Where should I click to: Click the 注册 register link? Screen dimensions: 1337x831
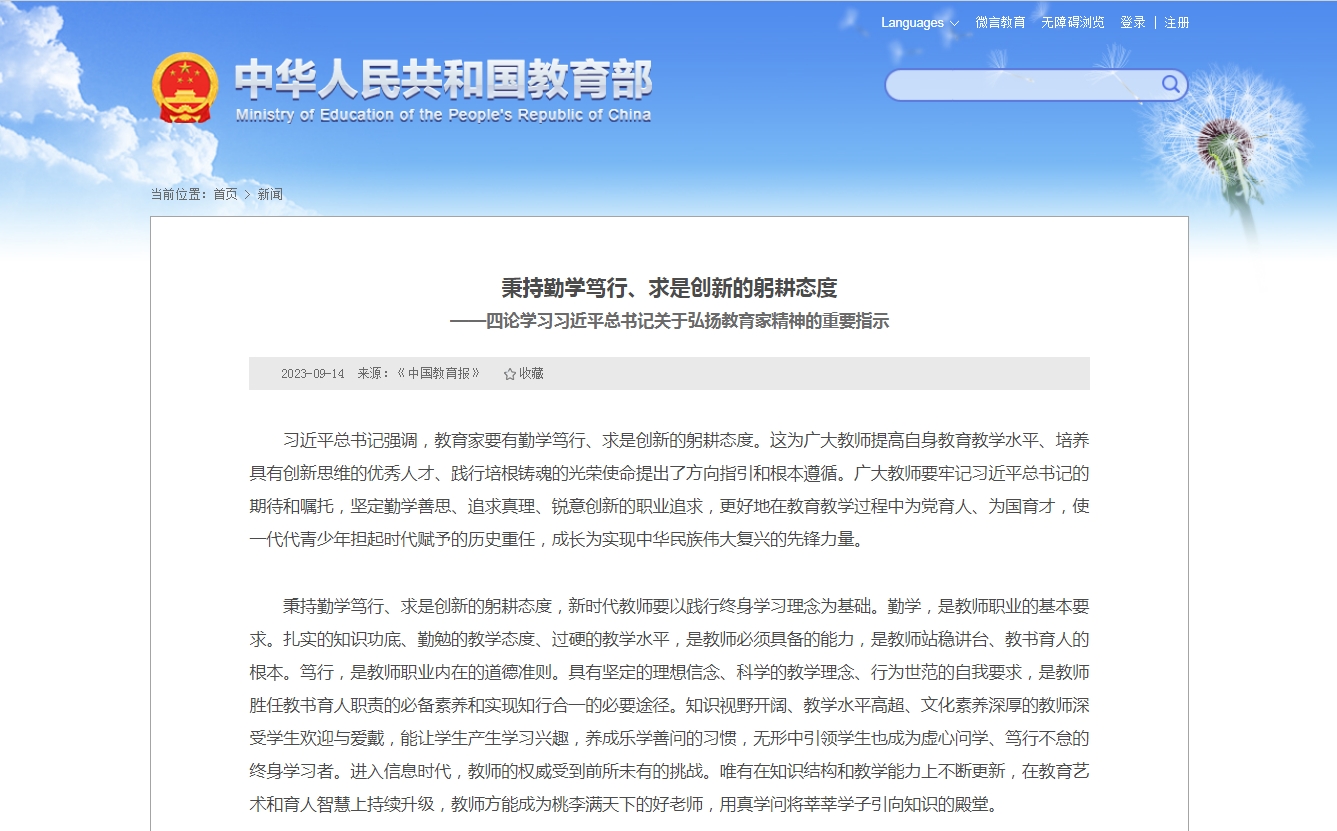click(x=1177, y=23)
